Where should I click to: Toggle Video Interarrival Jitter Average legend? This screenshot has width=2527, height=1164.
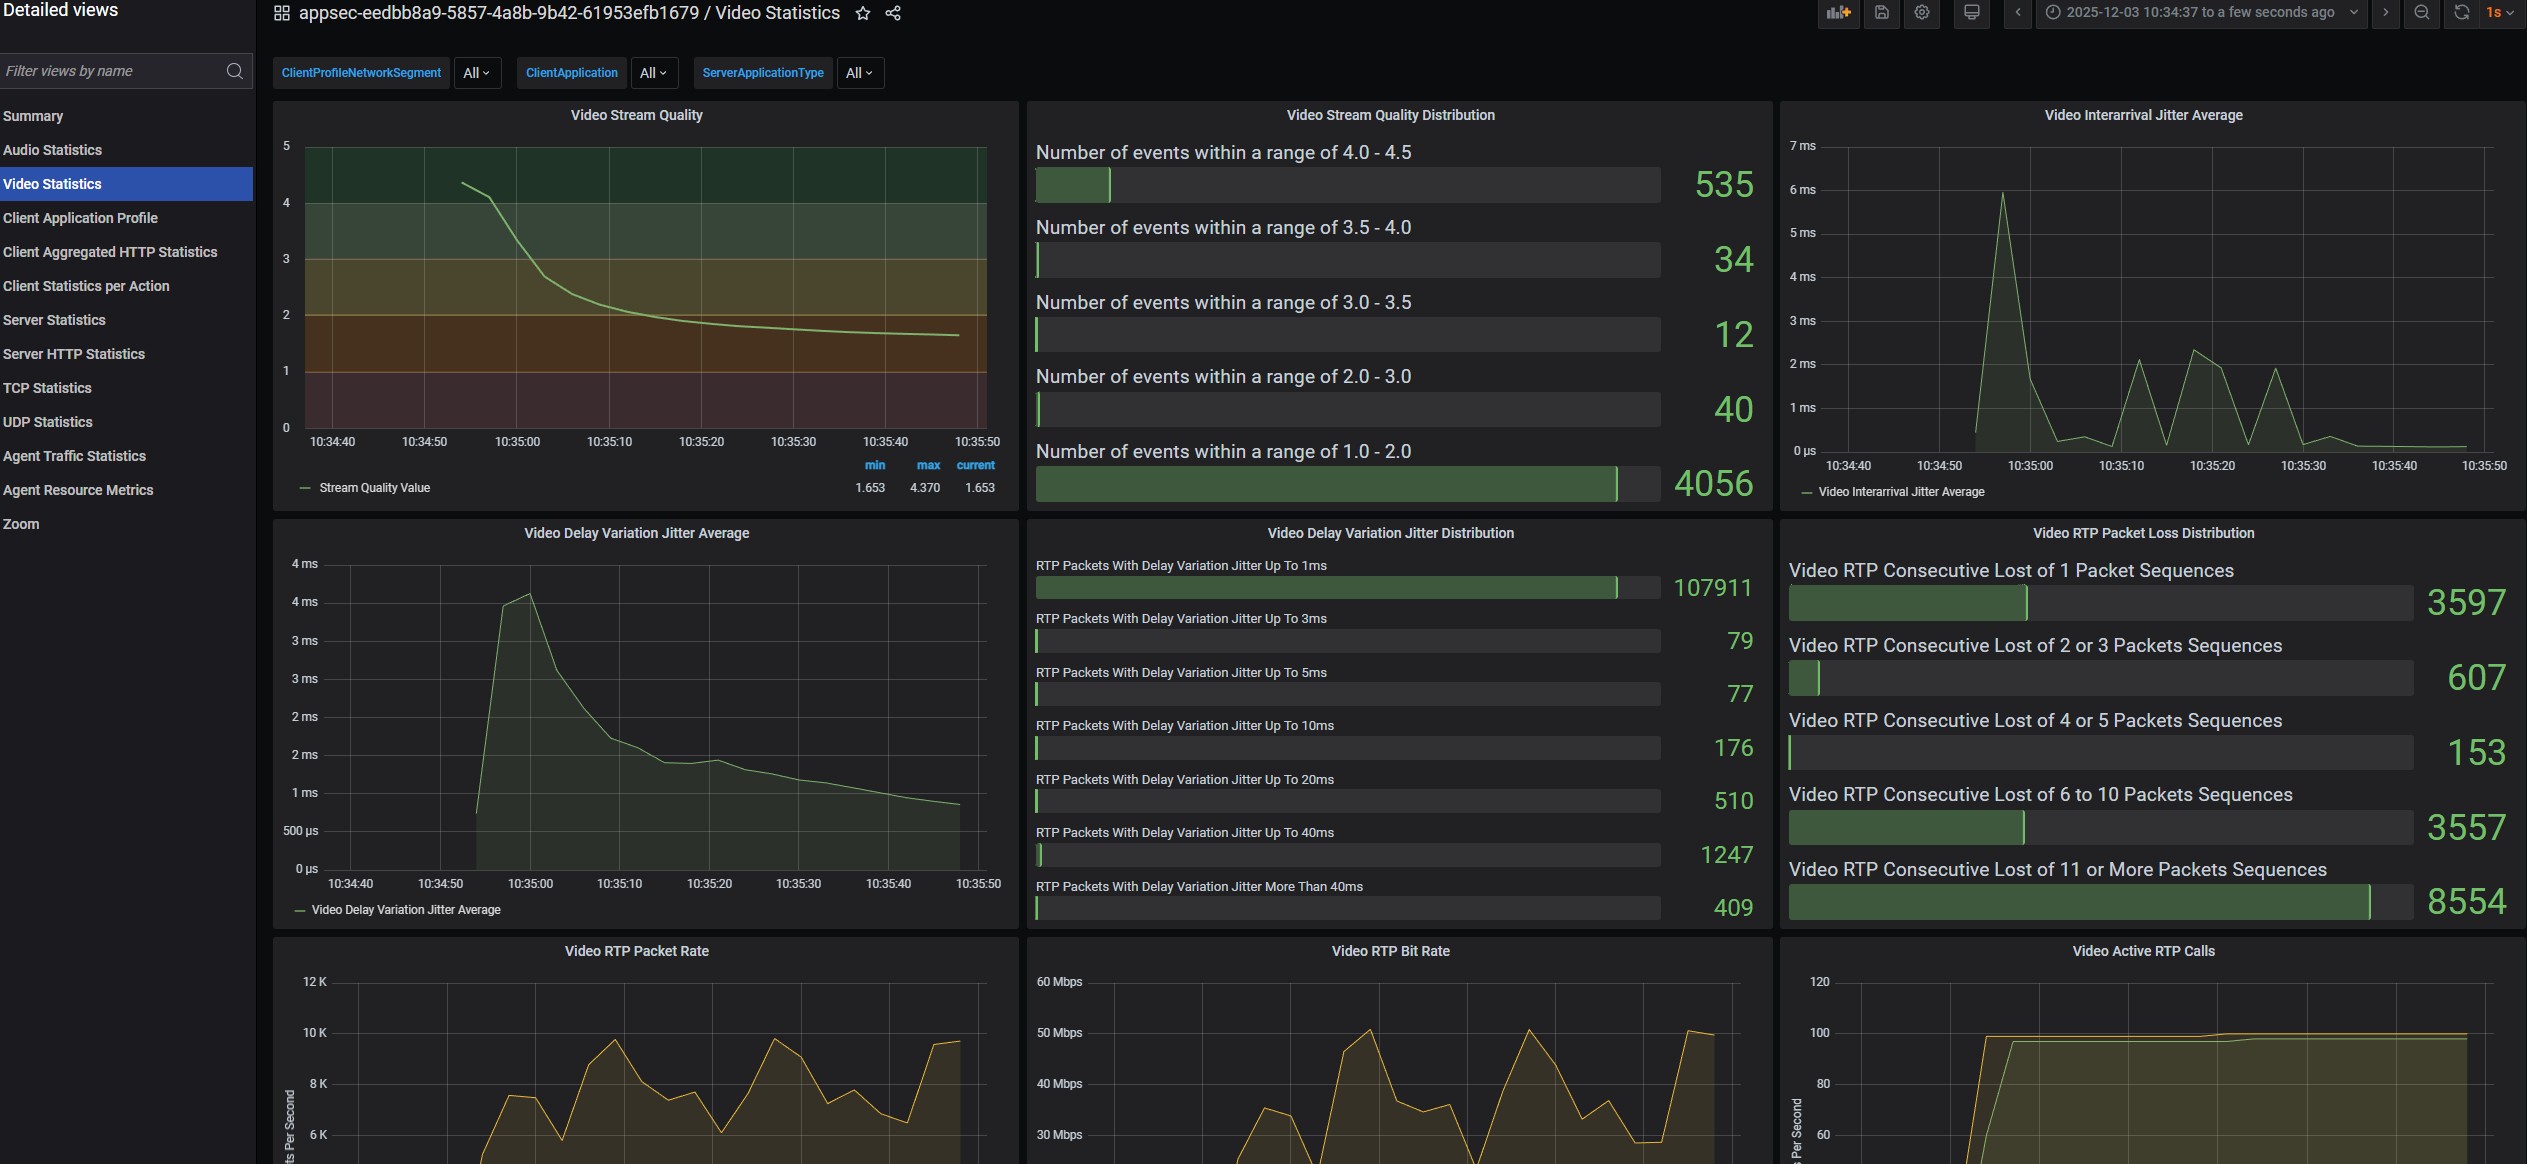click(x=1900, y=492)
